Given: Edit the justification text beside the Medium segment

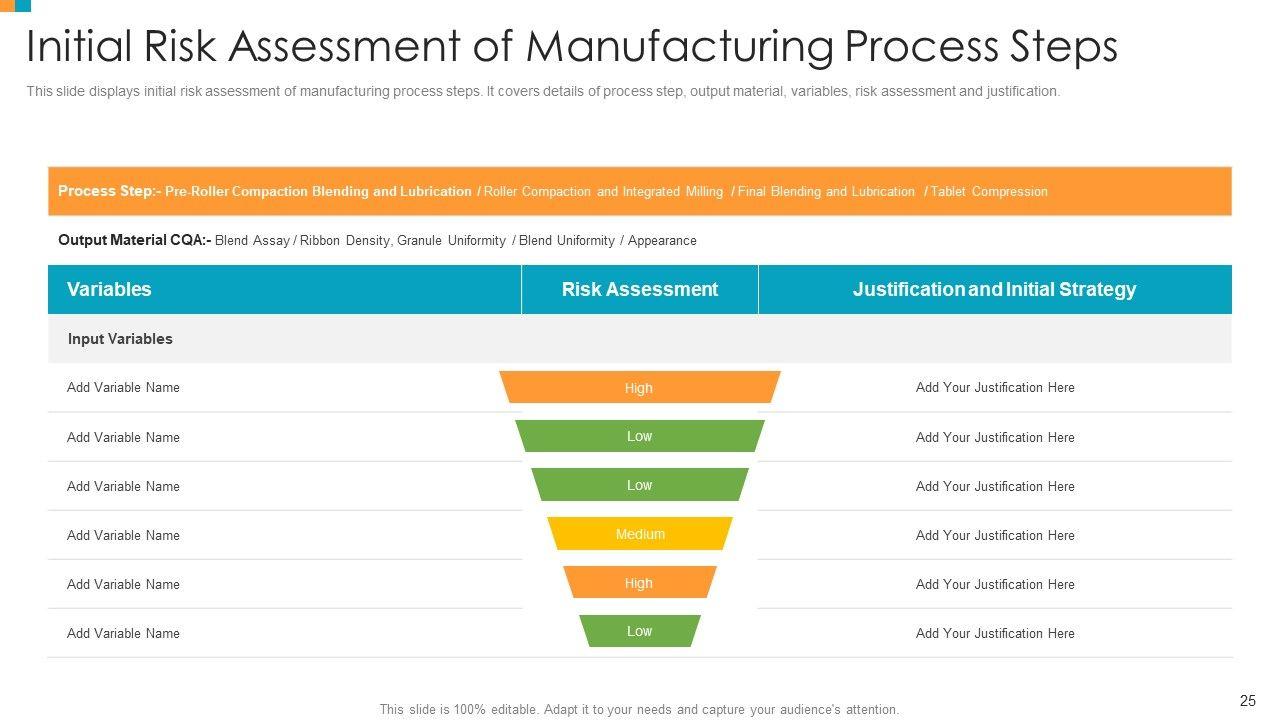Looking at the screenshot, I should pyautogui.click(x=995, y=535).
